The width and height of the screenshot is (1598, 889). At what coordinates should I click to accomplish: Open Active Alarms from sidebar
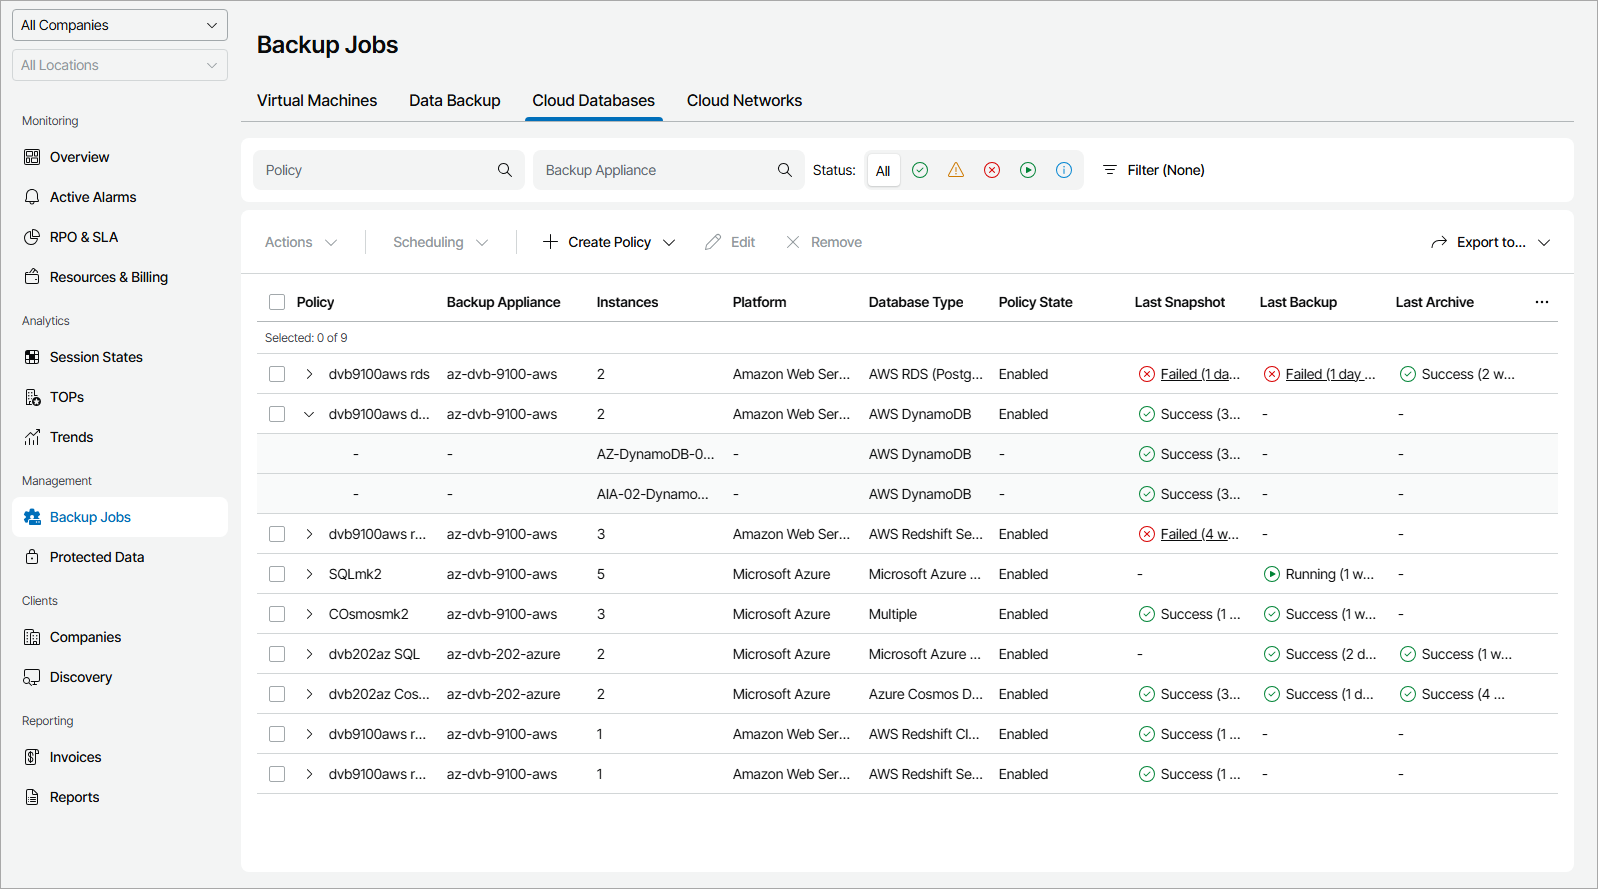[93, 197]
